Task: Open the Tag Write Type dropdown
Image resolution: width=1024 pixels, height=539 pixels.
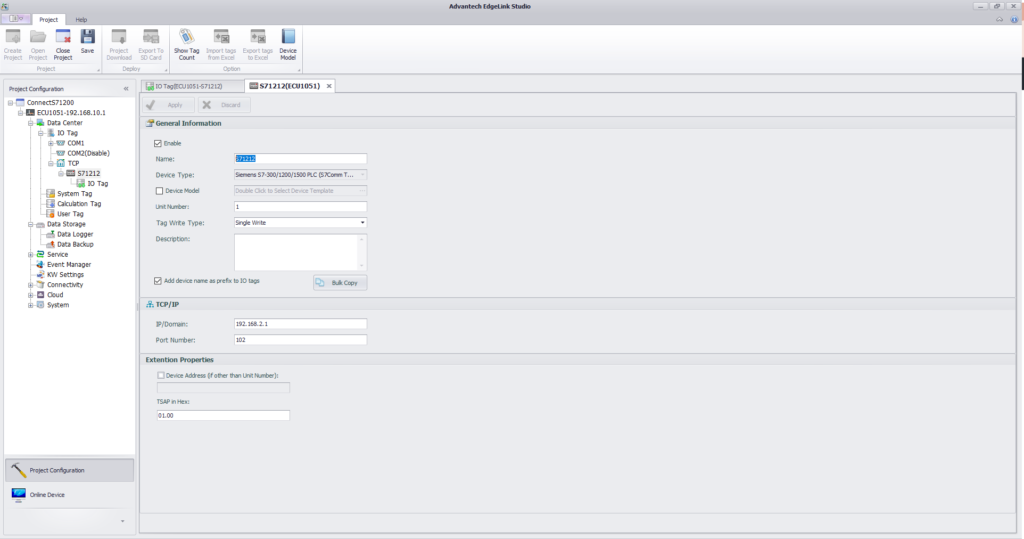Action: click(x=362, y=223)
